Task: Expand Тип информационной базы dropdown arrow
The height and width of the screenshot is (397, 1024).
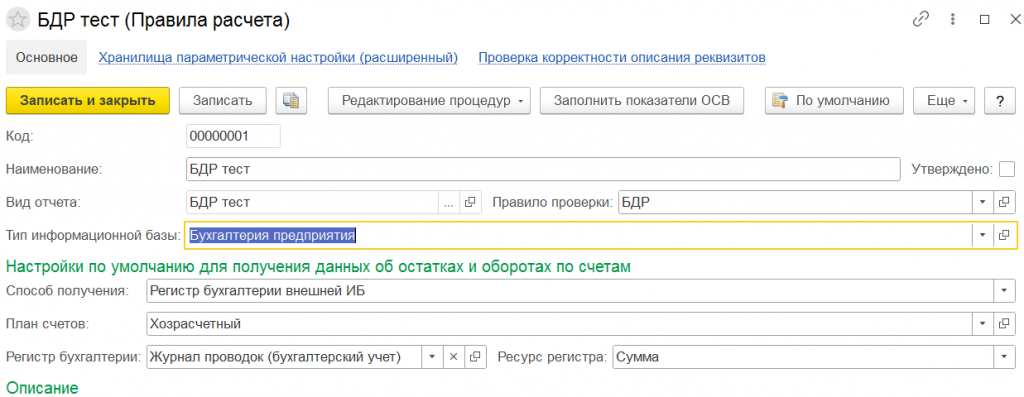Action: [x=983, y=235]
